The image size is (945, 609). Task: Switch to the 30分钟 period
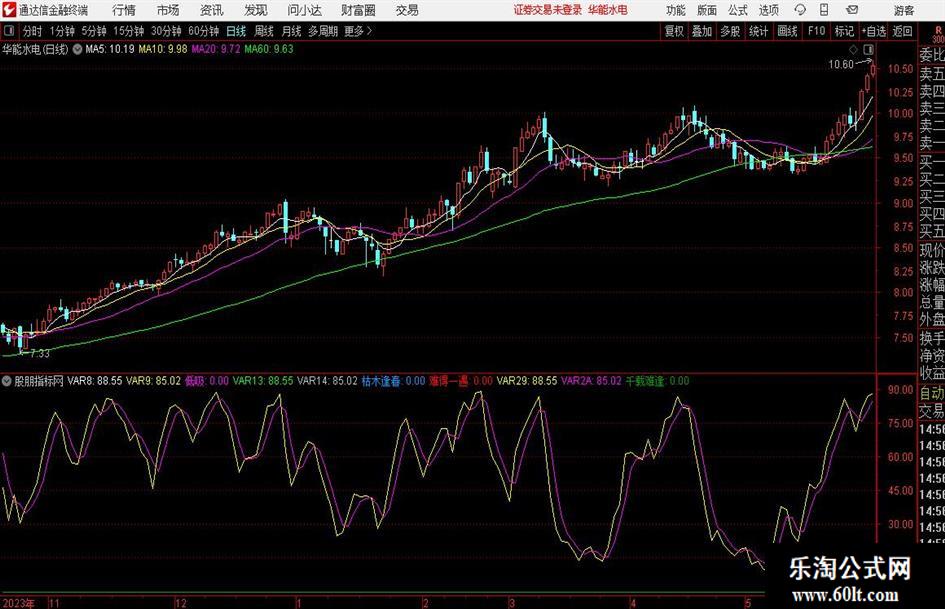coord(166,31)
